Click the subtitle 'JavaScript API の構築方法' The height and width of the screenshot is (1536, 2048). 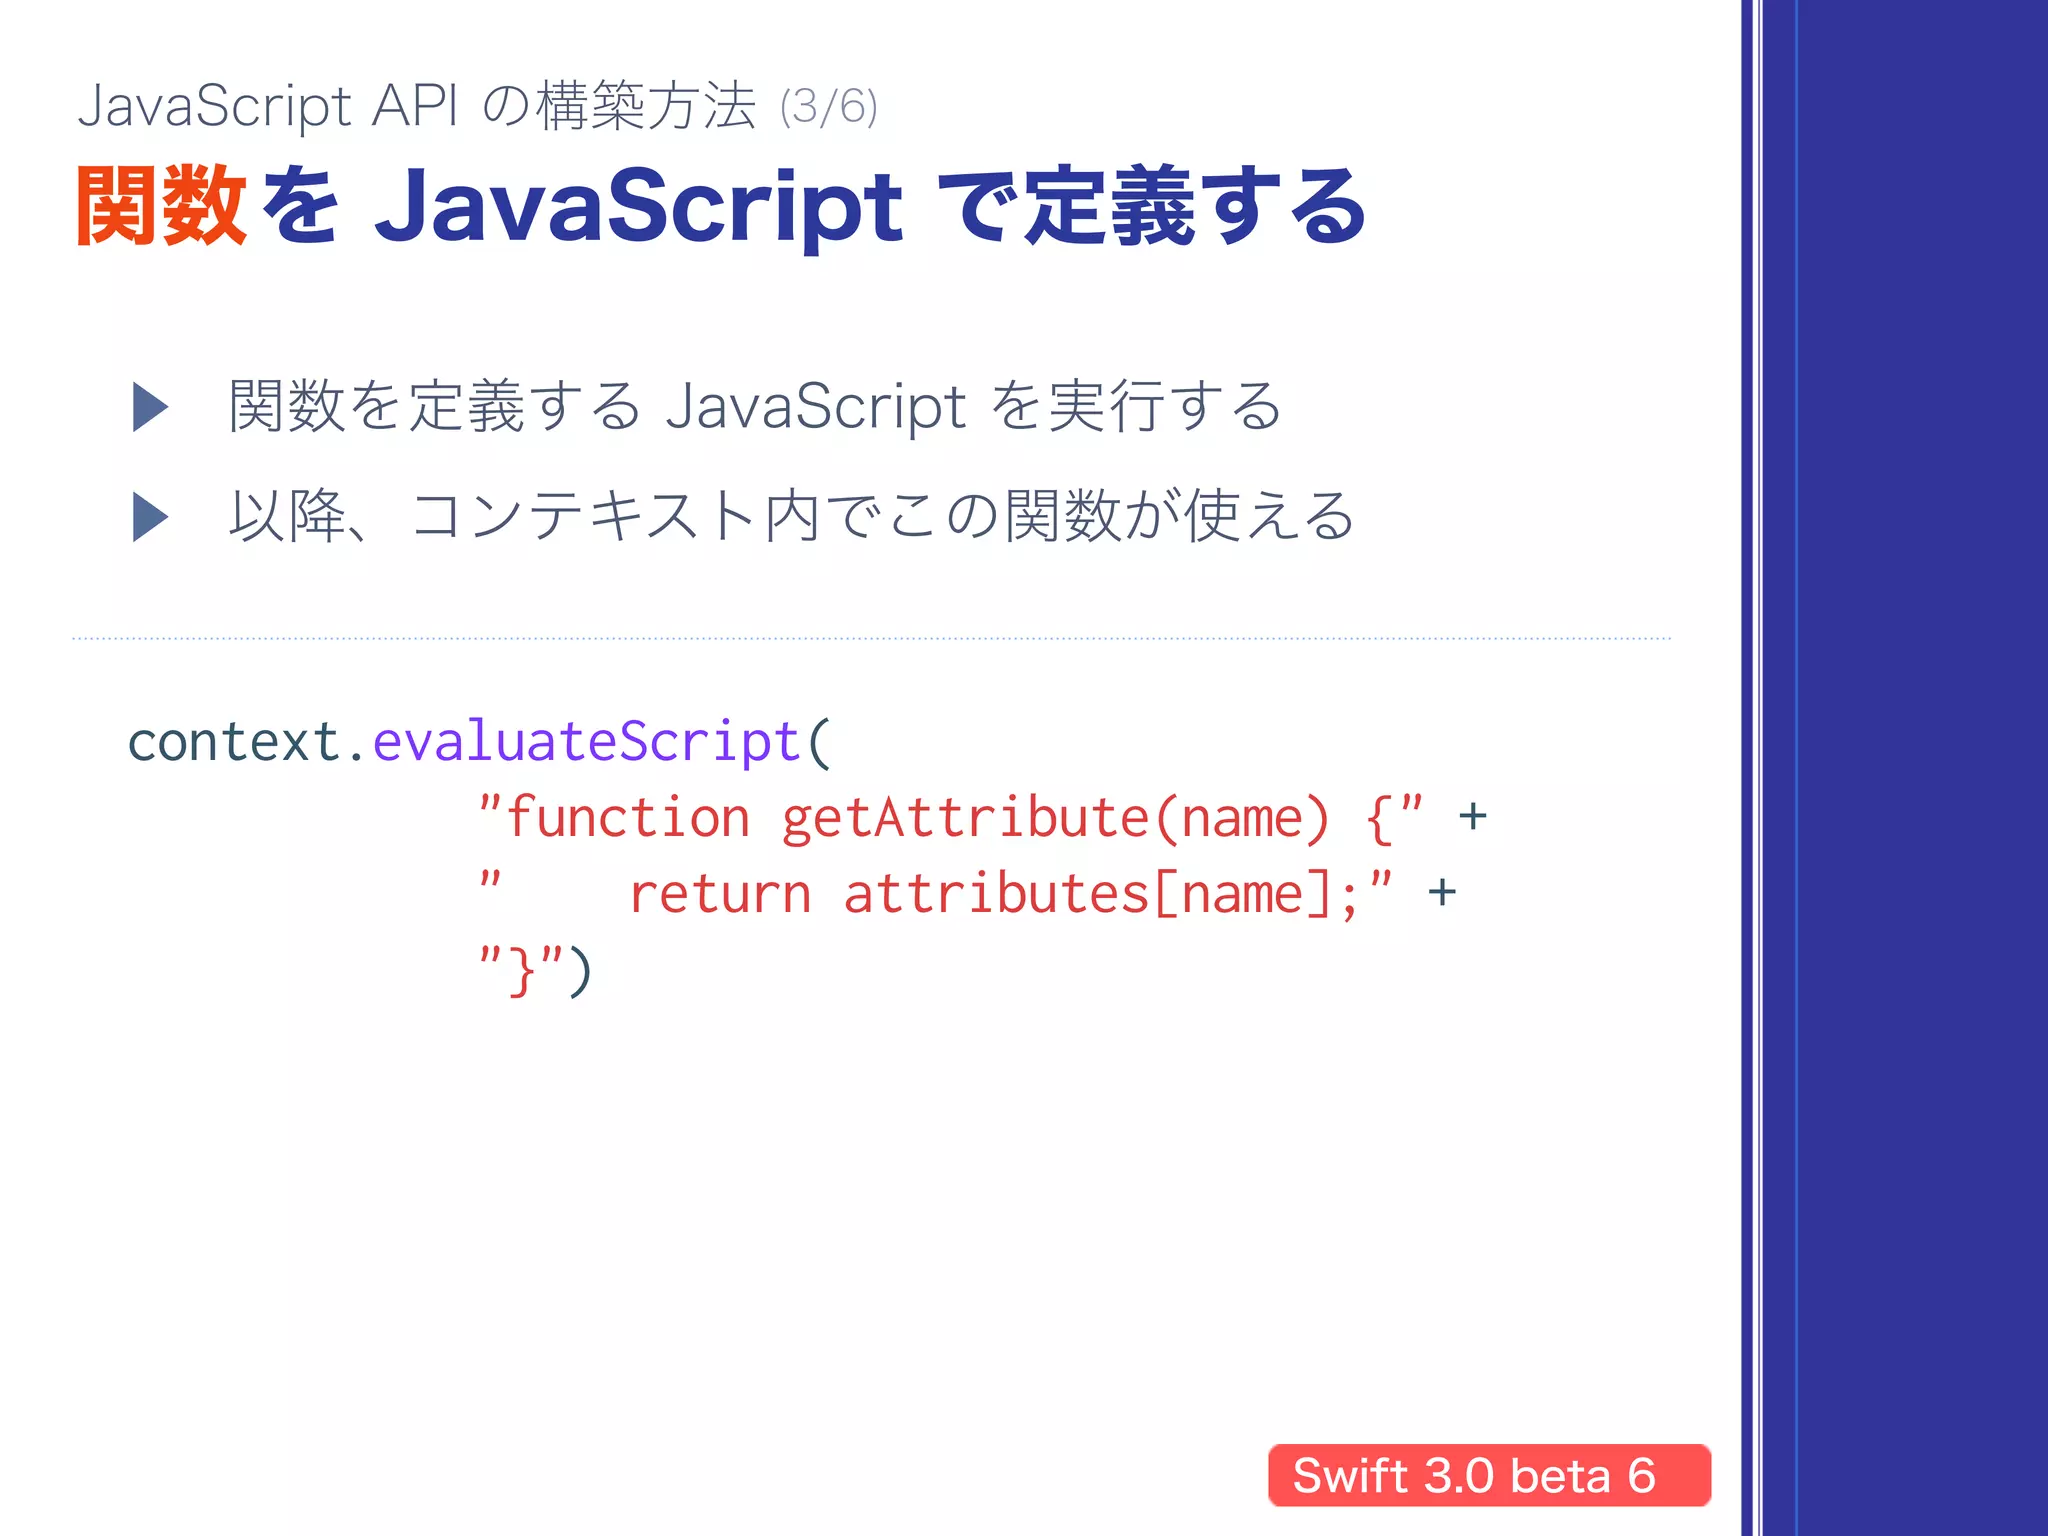click(x=416, y=106)
